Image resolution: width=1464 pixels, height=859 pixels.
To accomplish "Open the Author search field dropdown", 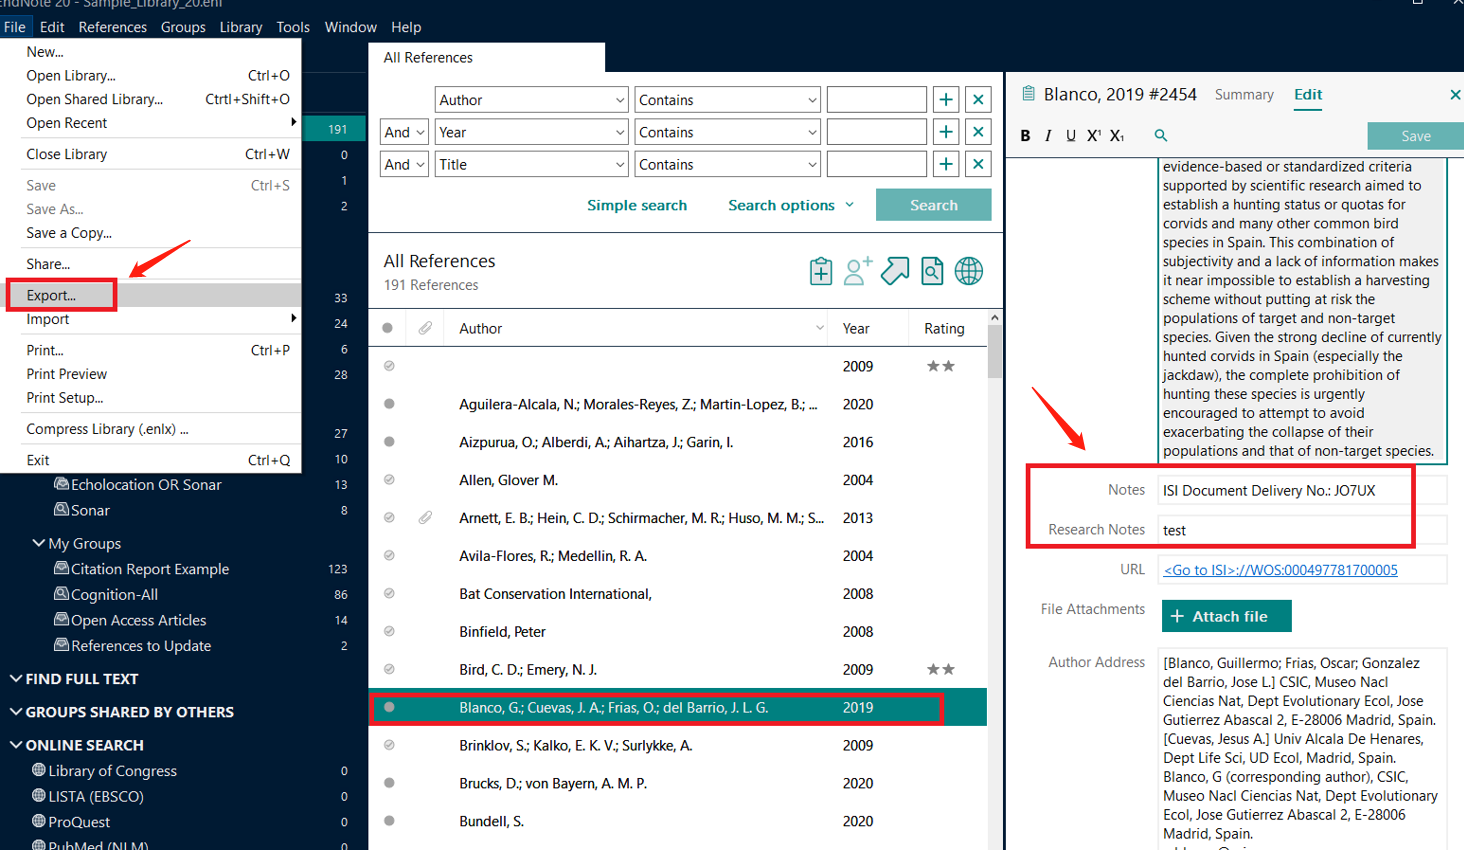I will point(619,100).
